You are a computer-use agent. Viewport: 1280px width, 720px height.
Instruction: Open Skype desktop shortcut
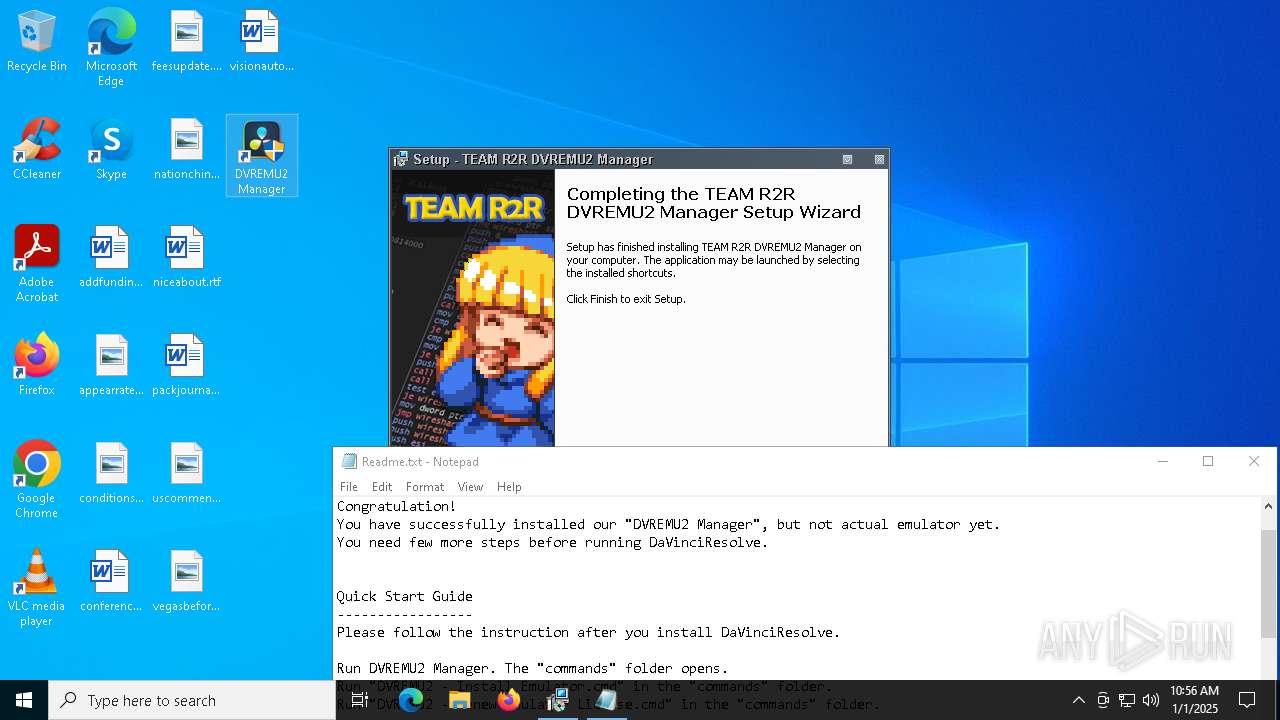(111, 150)
